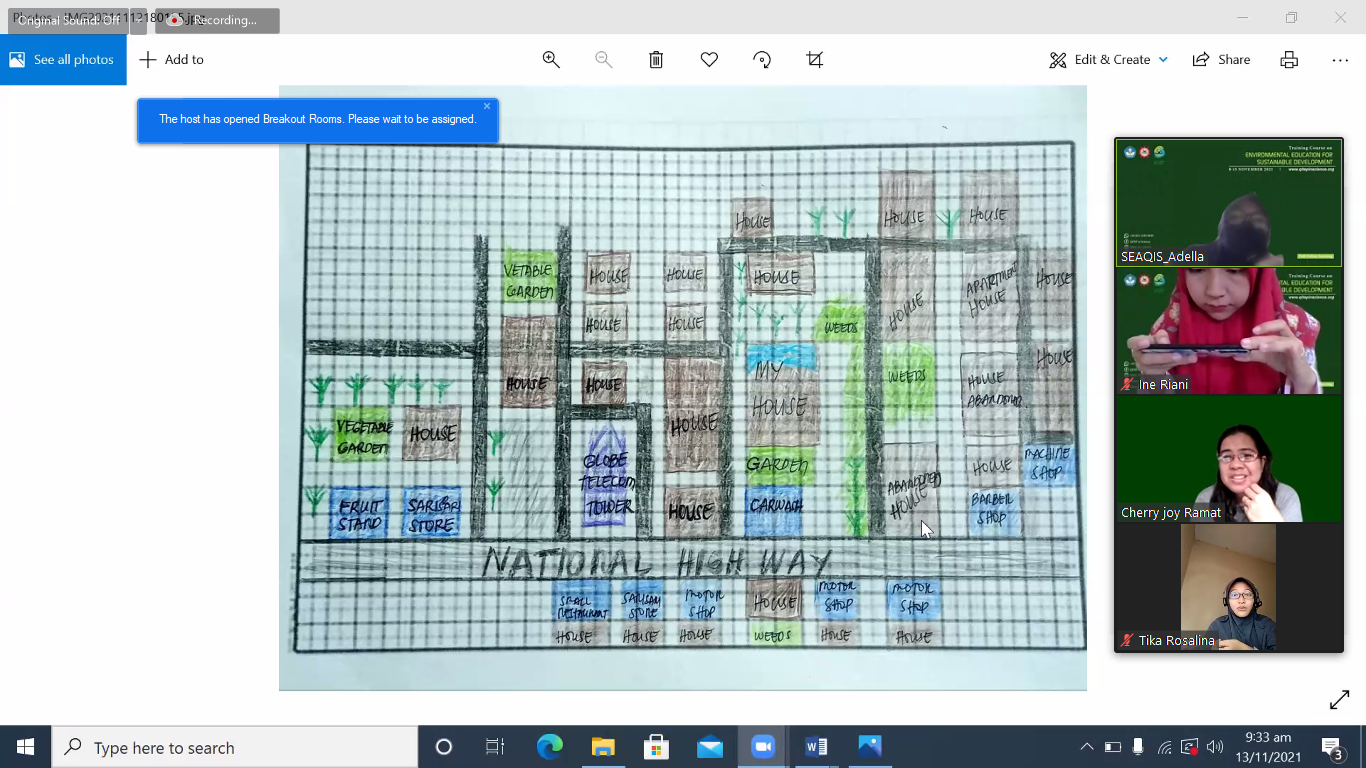Click the Windows taskbar search box
Image resolution: width=1366 pixels, height=768 pixels.
click(235, 747)
